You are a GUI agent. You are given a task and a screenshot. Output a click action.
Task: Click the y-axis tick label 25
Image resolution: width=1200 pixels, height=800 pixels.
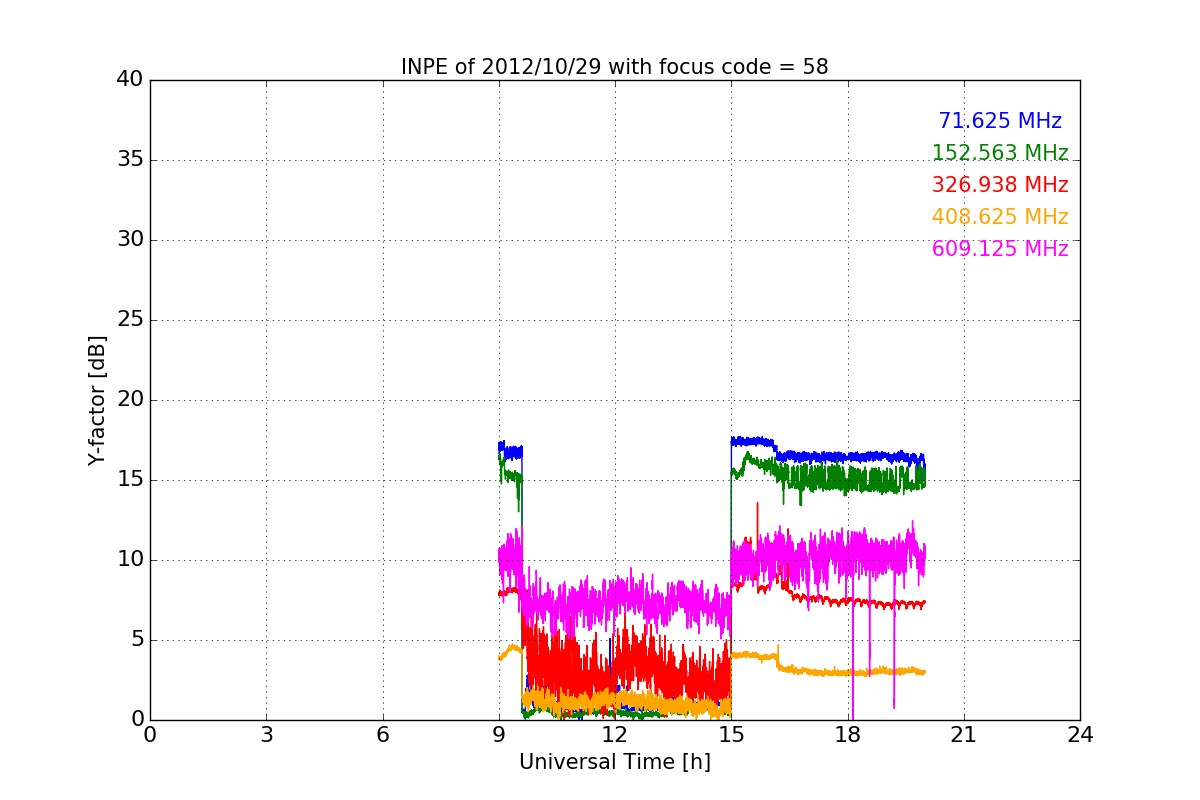[130, 320]
